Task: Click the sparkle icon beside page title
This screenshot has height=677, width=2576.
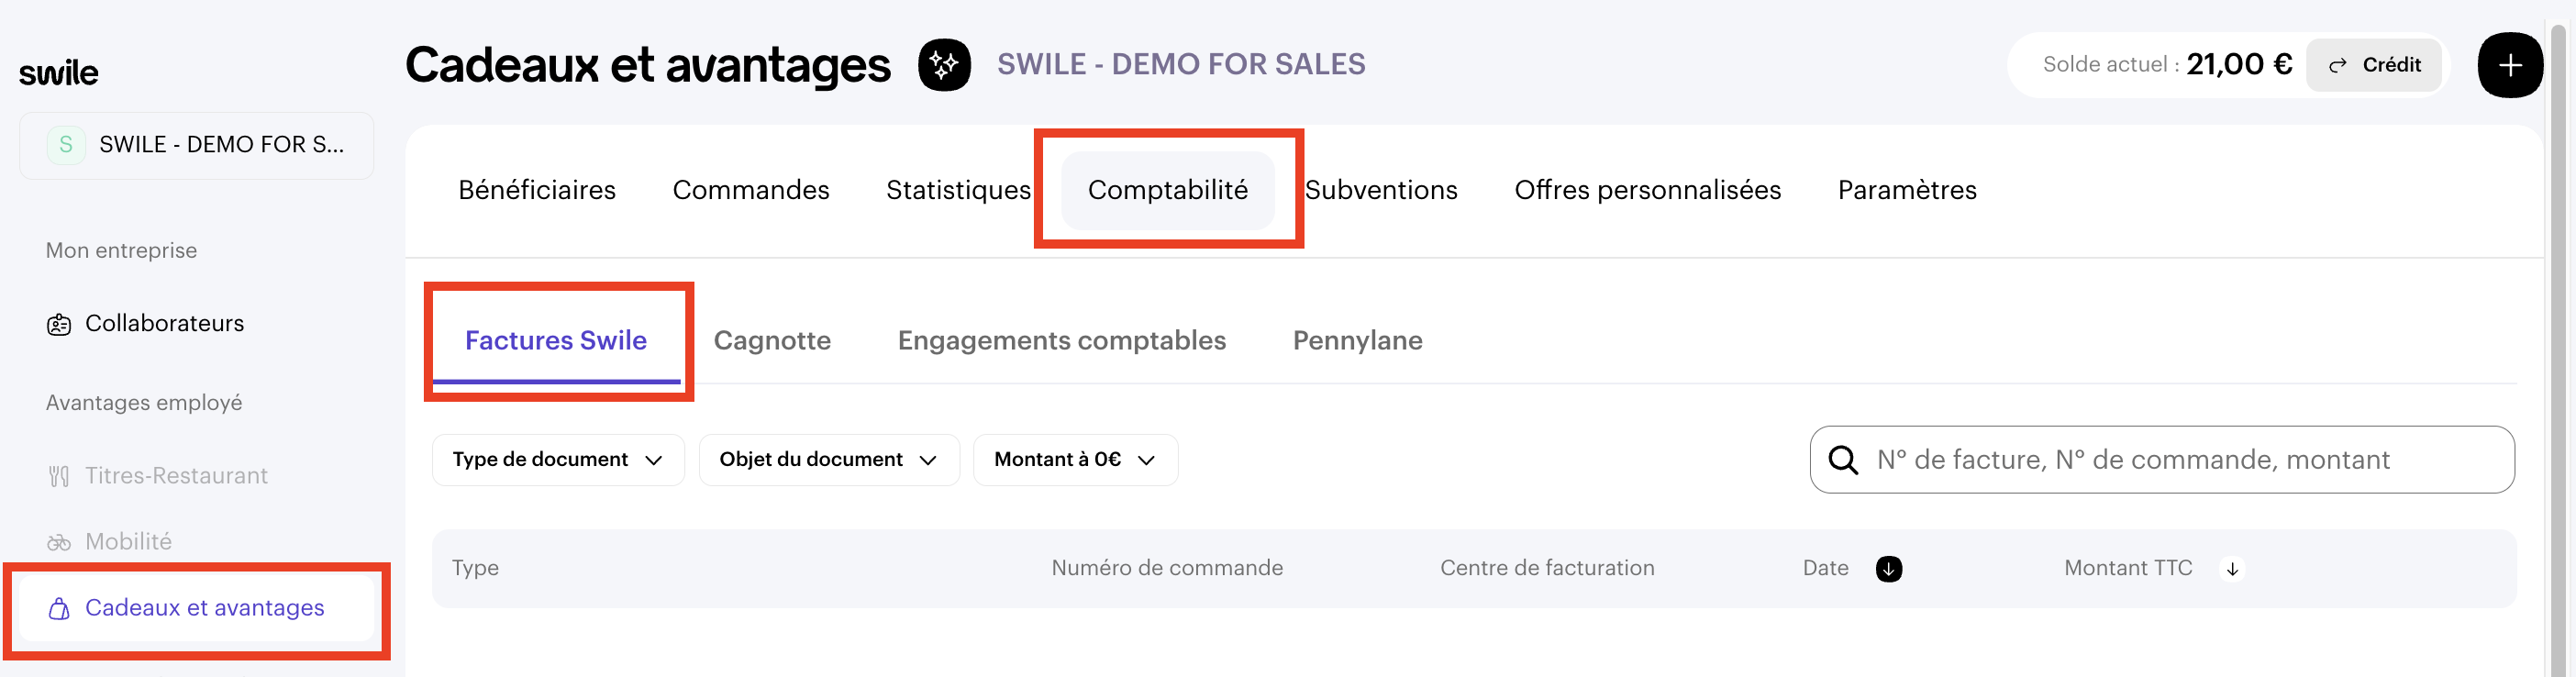Action: tap(944, 66)
